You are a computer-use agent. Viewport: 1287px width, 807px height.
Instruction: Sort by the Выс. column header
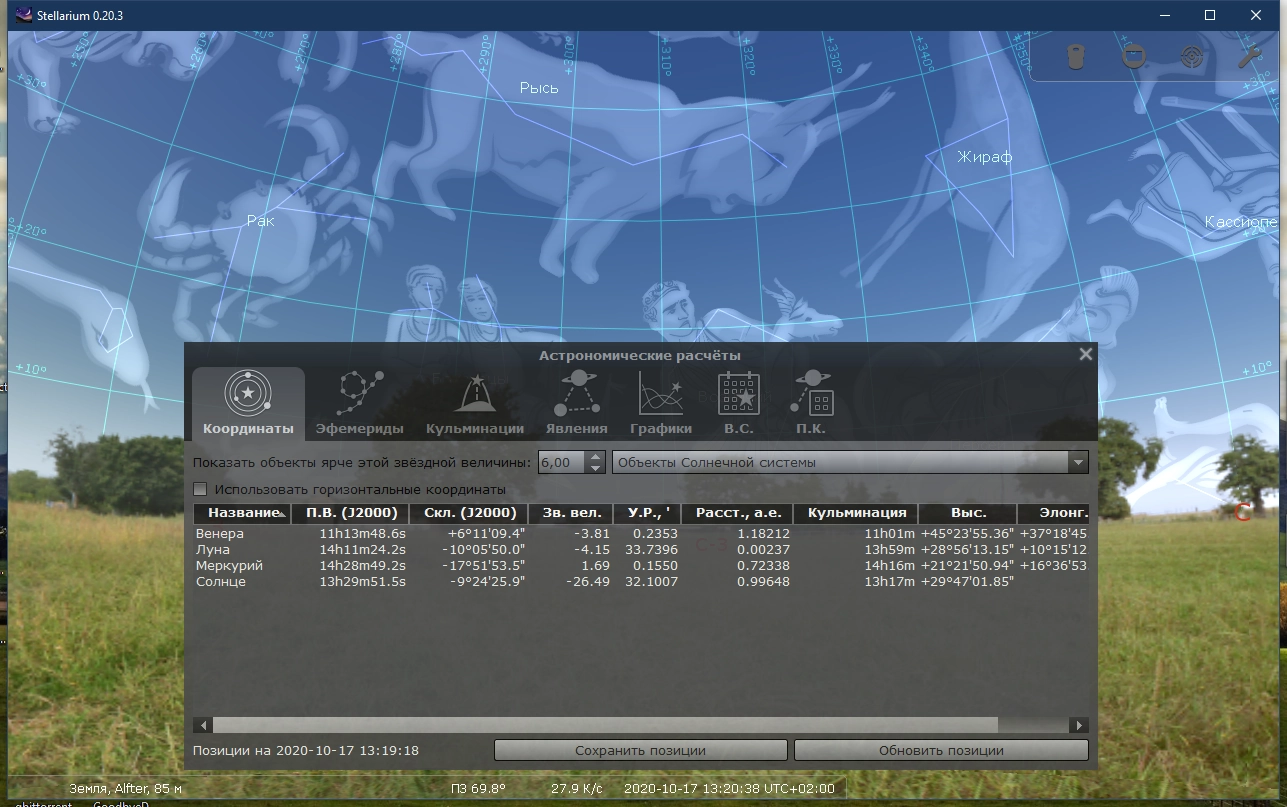[968, 513]
